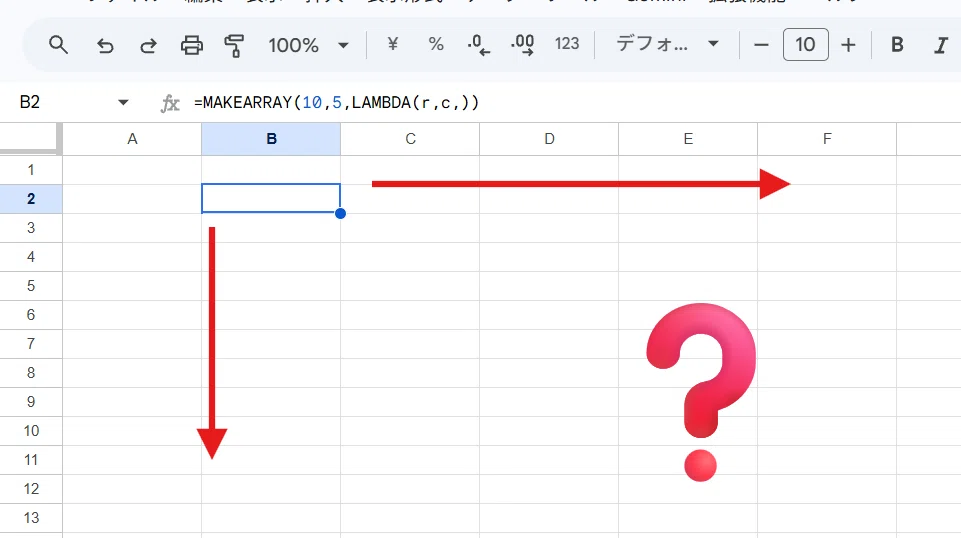961x538 pixels.
Task: Toggle italic formatting
Action: pyautogui.click(x=941, y=45)
